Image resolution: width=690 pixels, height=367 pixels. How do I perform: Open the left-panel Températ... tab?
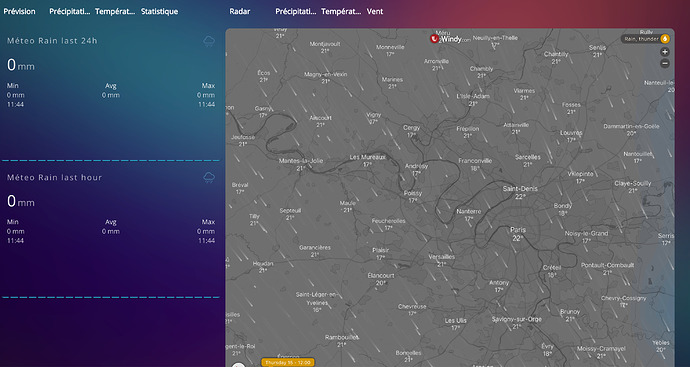click(x=115, y=11)
